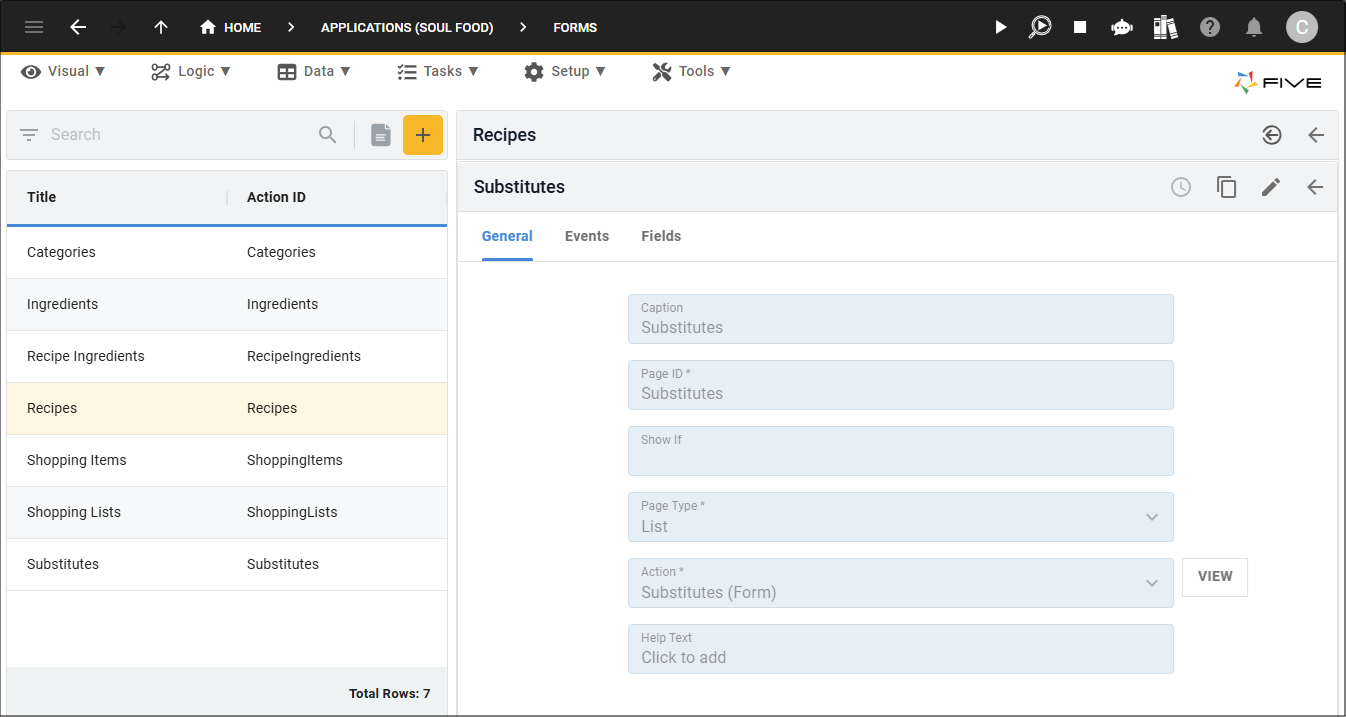Image resolution: width=1346 pixels, height=717 pixels.
Task: Click the user avatar circle labeled C
Action: tap(1302, 27)
